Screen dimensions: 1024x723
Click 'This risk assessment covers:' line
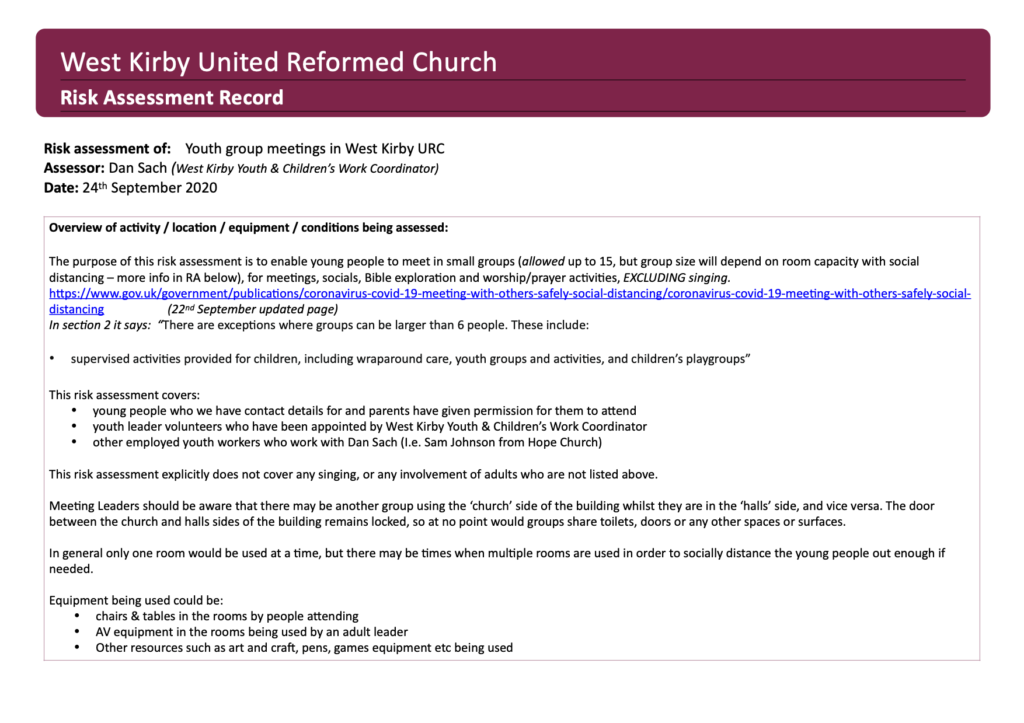124,395
